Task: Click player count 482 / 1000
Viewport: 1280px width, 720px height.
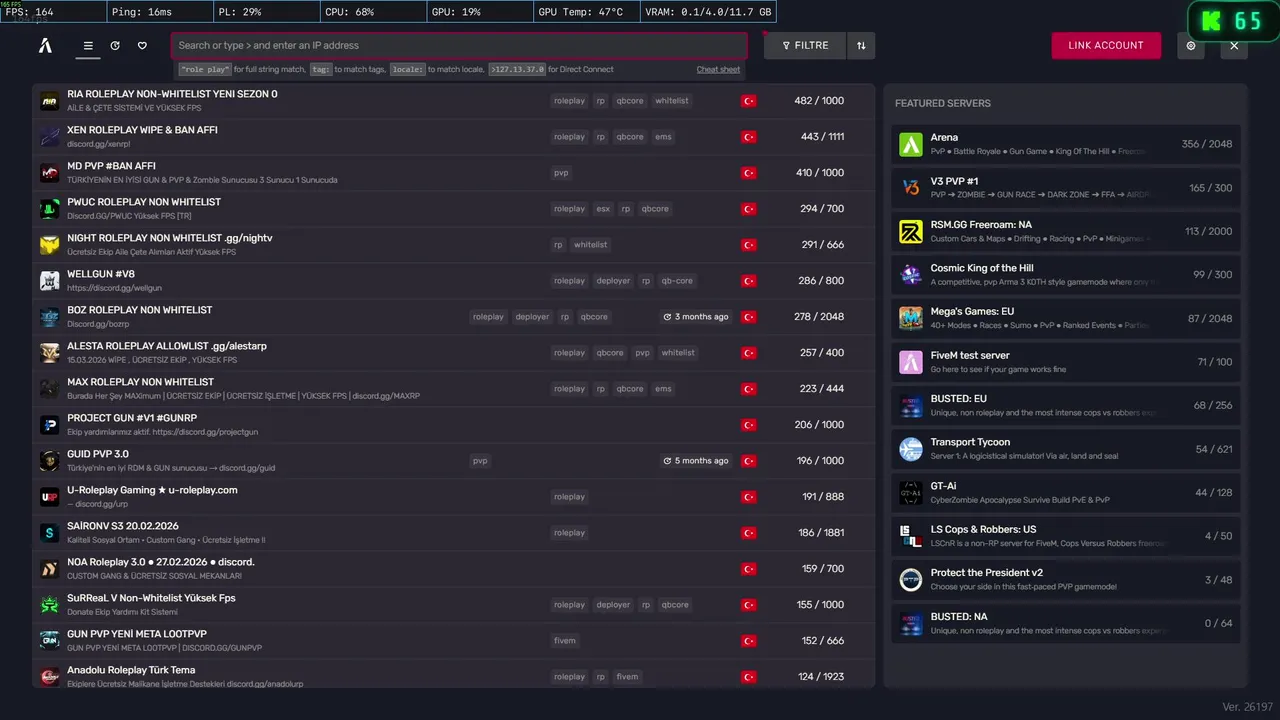Action: tap(819, 101)
